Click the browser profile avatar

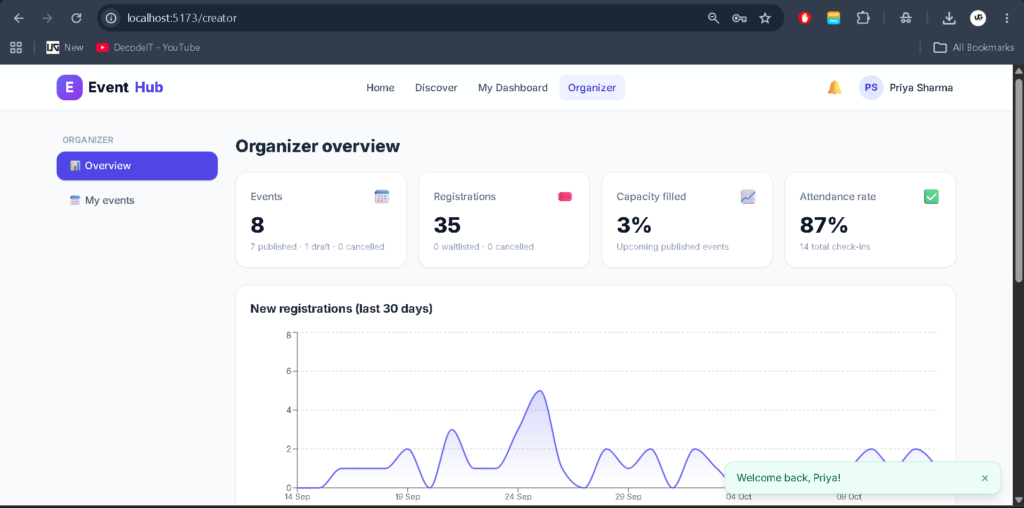(978, 18)
